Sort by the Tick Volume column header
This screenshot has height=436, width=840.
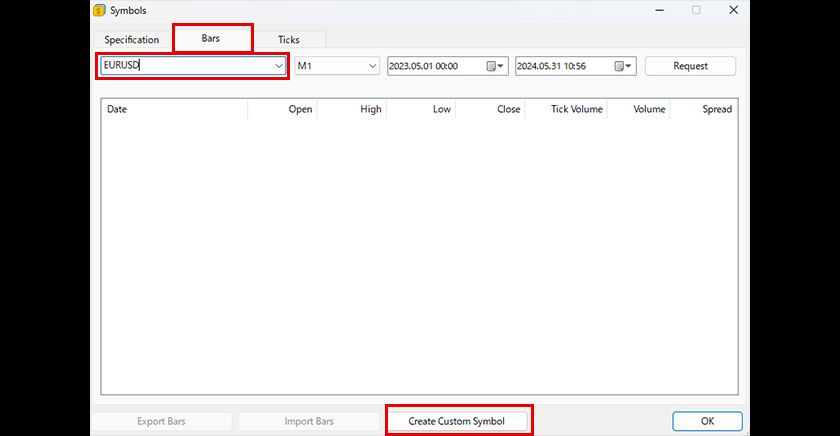point(567,109)
